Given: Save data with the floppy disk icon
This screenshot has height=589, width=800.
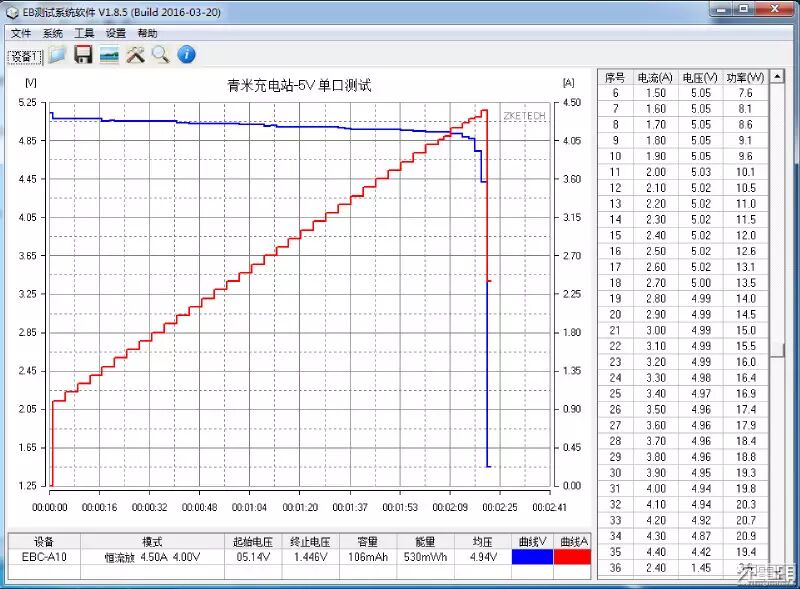Looking at the screenshot, I should (x=83, y=55).
